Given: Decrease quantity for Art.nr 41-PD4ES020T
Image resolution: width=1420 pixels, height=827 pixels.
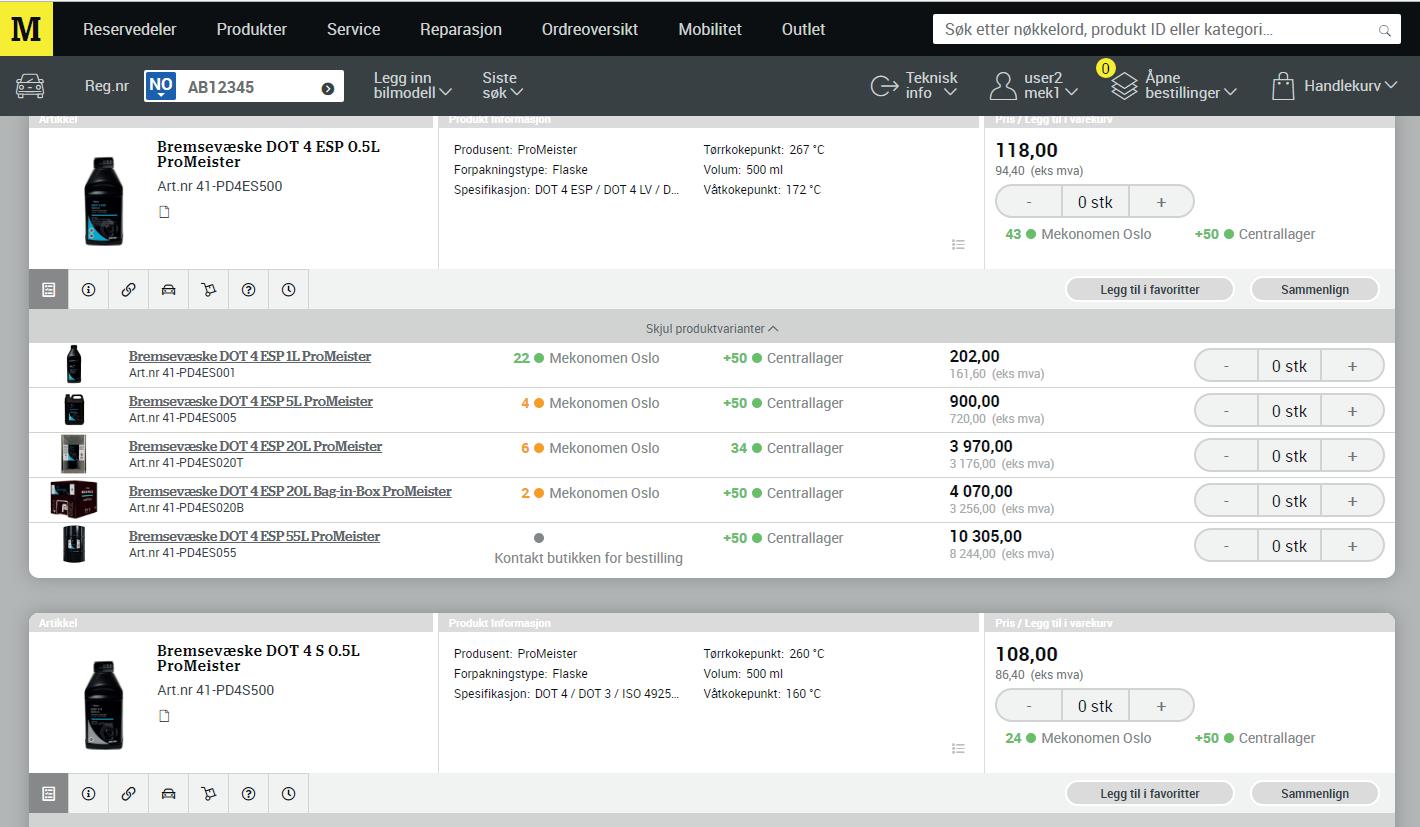Looking at the screenshot, I should point(1226,456).
